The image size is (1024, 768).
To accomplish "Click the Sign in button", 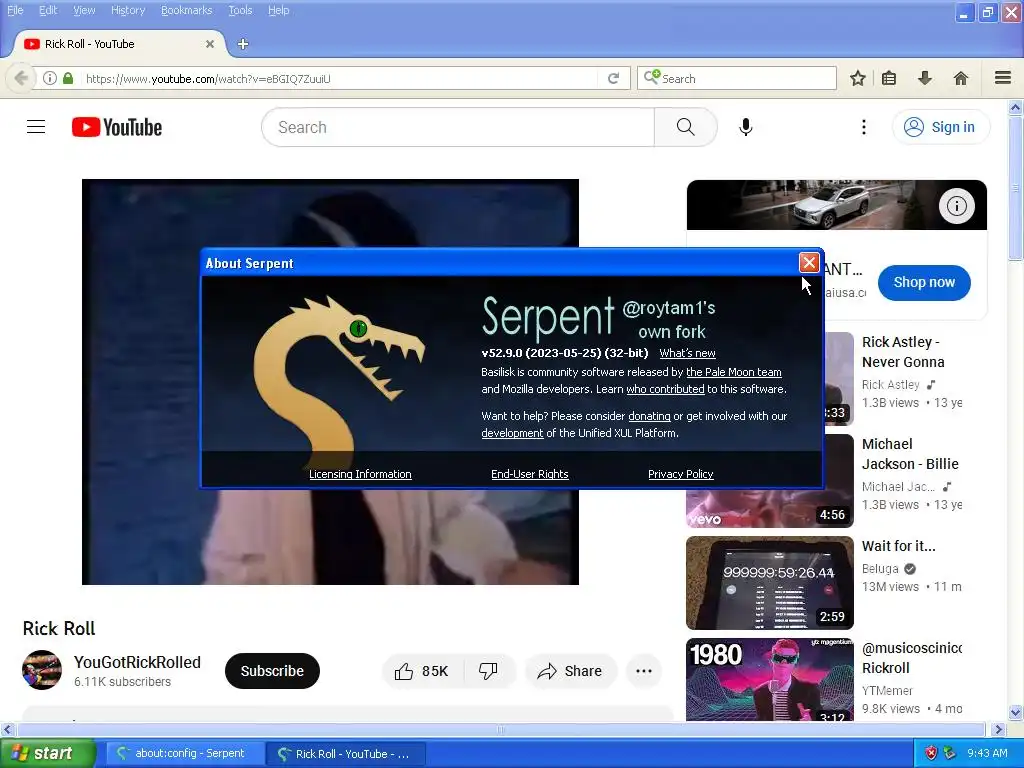I will point(940,127).
